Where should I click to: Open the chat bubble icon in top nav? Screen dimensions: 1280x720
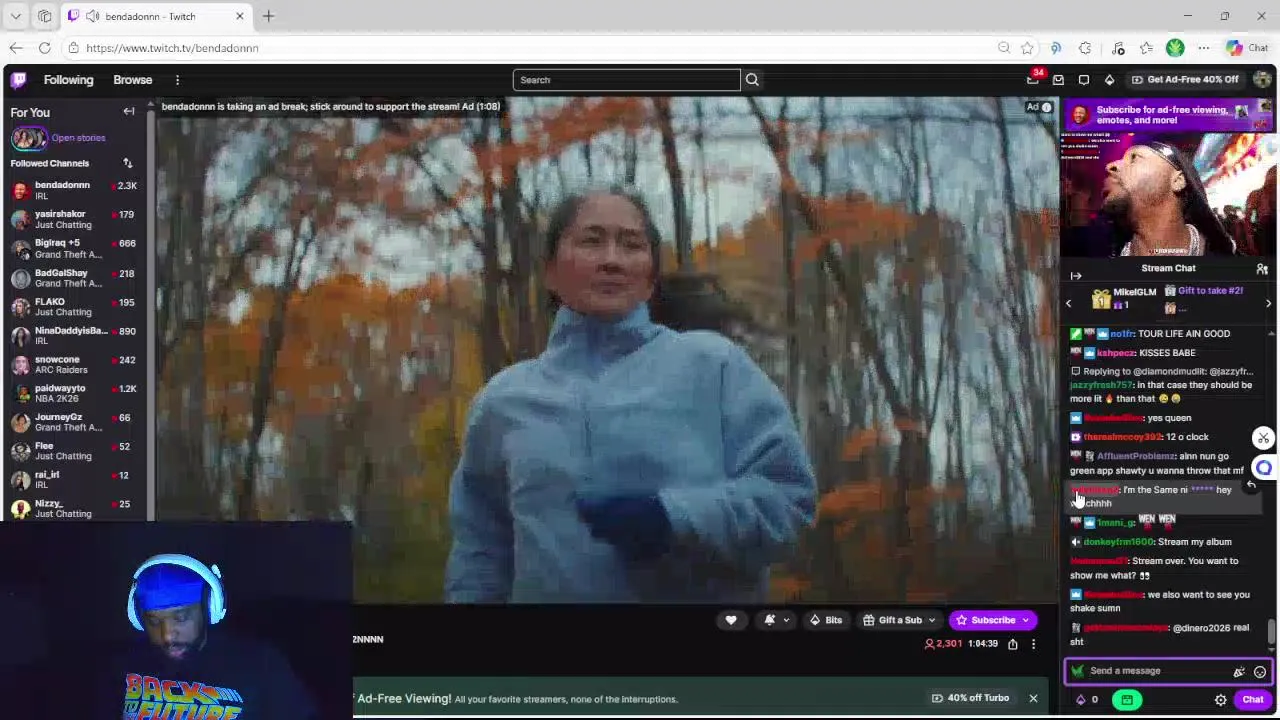click(1084, 80)
